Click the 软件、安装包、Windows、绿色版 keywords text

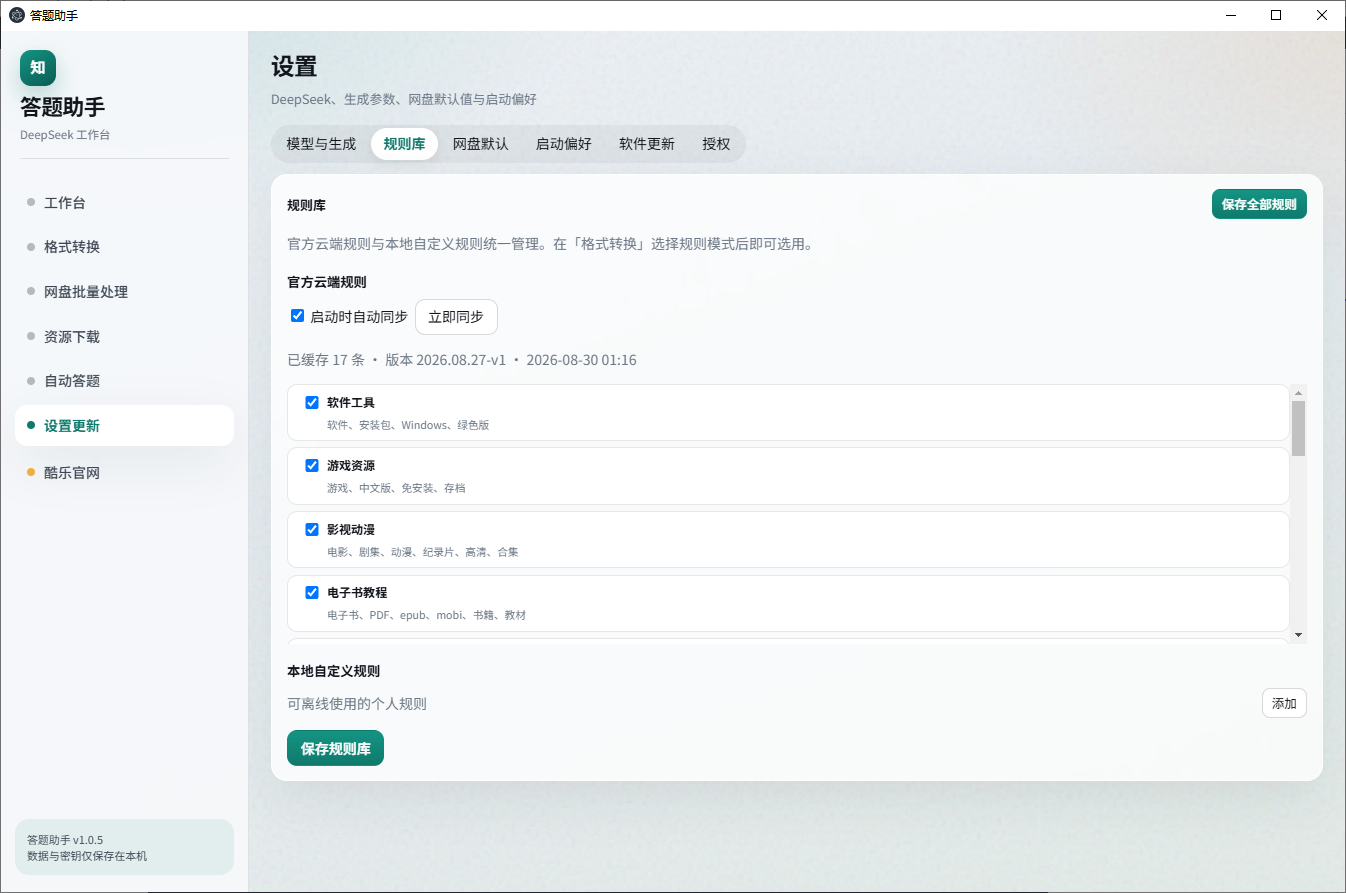(x=408, y=425)
